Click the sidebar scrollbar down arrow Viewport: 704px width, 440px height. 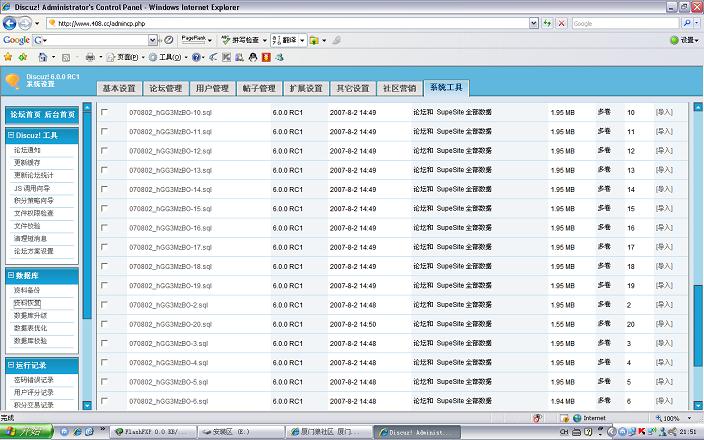(87, 405)
